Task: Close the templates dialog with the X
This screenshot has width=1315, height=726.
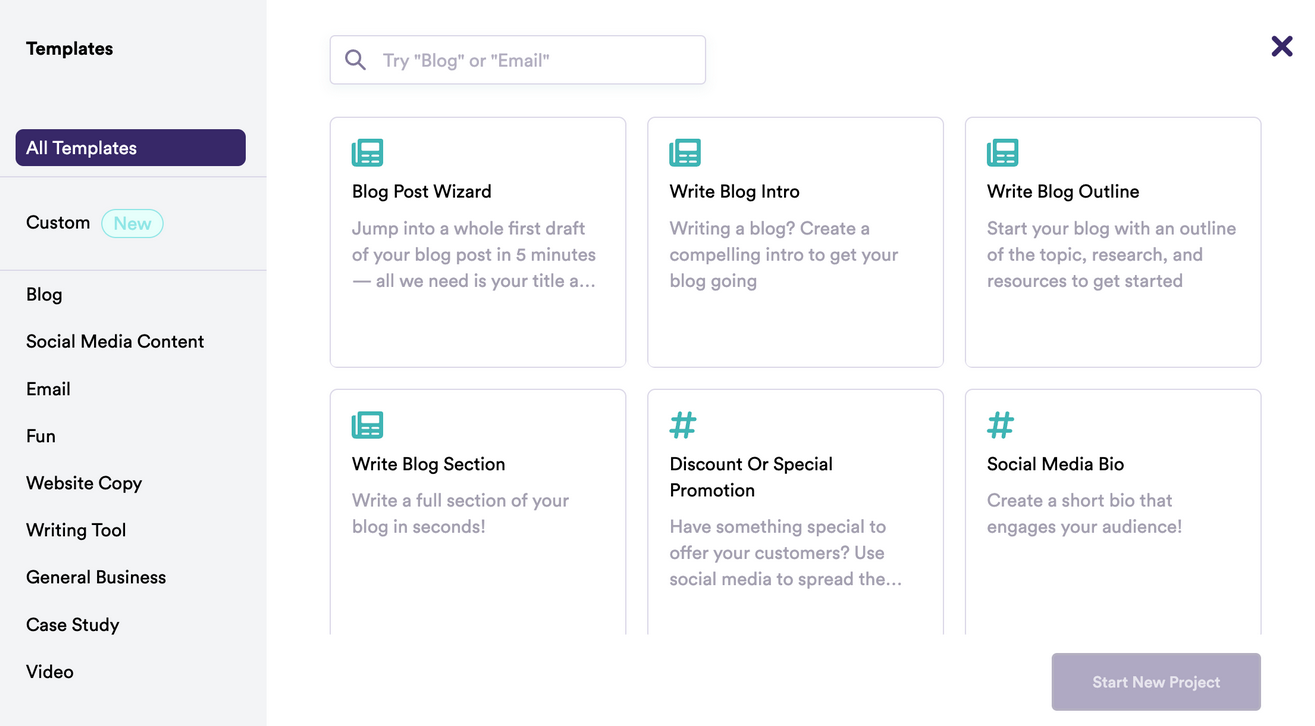Action: (x=1281, y=46)
